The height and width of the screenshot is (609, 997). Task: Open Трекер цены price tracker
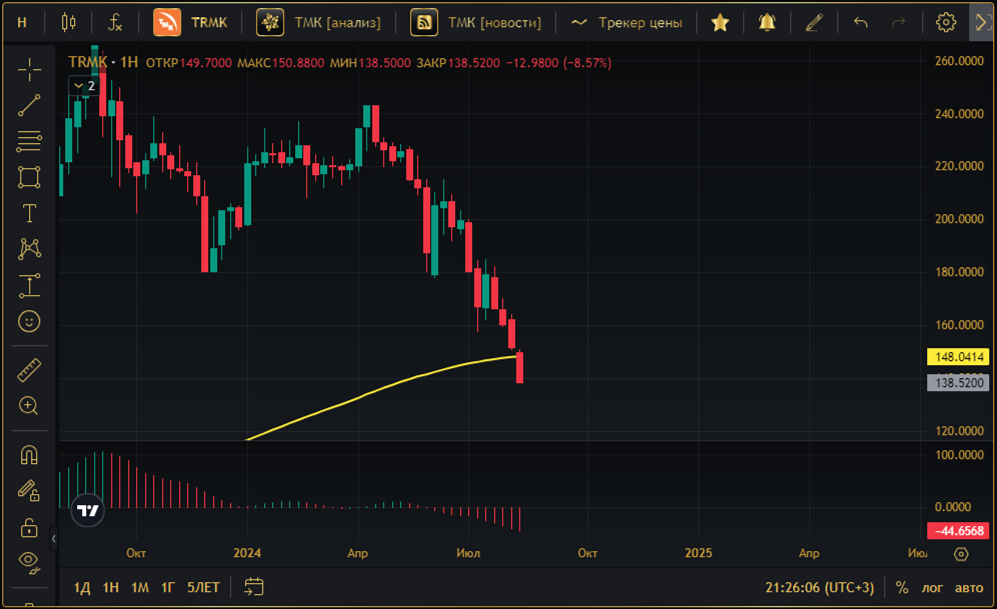tap(627, 23)
